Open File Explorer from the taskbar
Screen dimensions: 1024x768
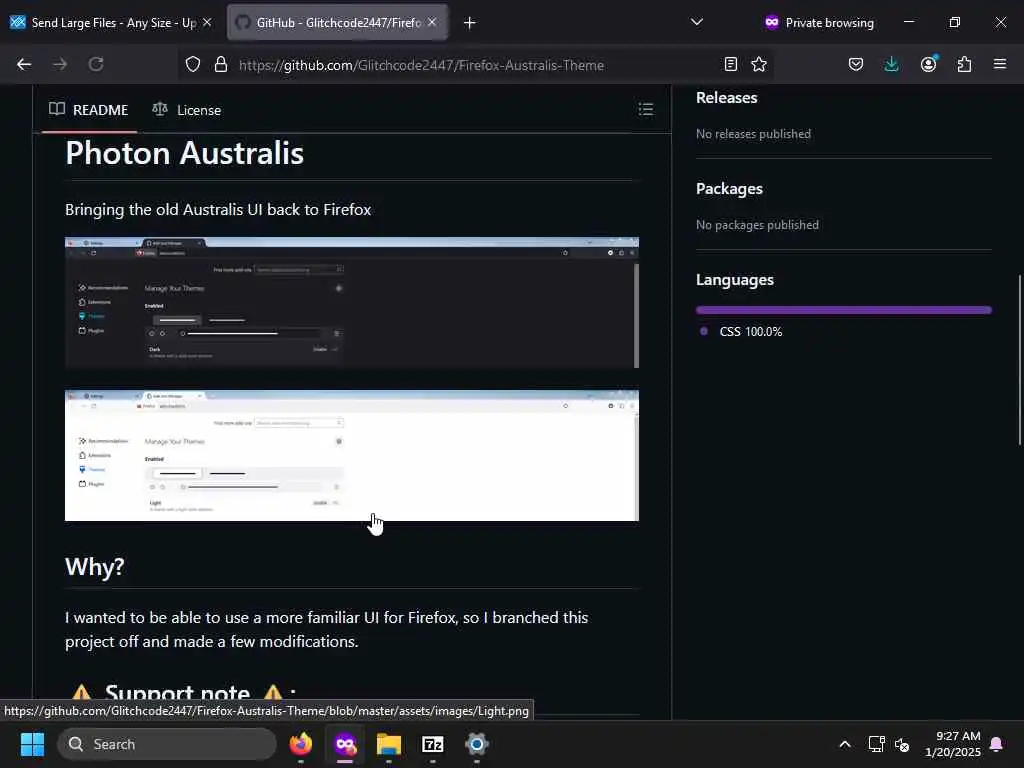tap(389, 744)
